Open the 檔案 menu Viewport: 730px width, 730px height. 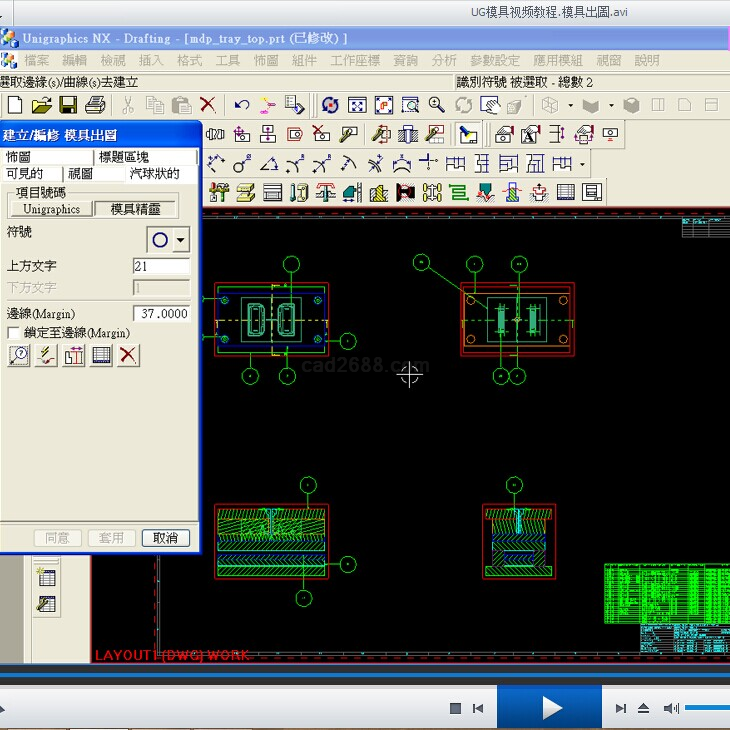[37, 60]
